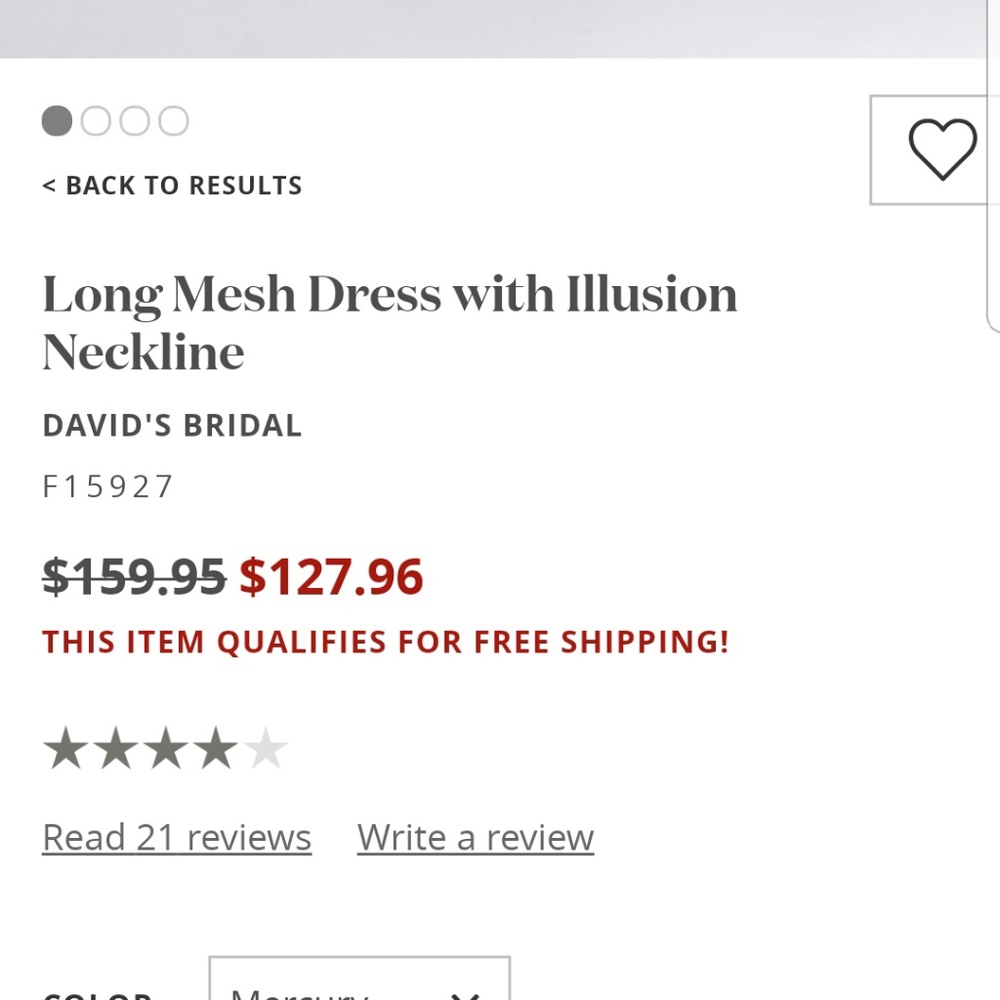
Task: Open the Mercury color dropdown
Action: pyautogui.click(x=360, y=978)
